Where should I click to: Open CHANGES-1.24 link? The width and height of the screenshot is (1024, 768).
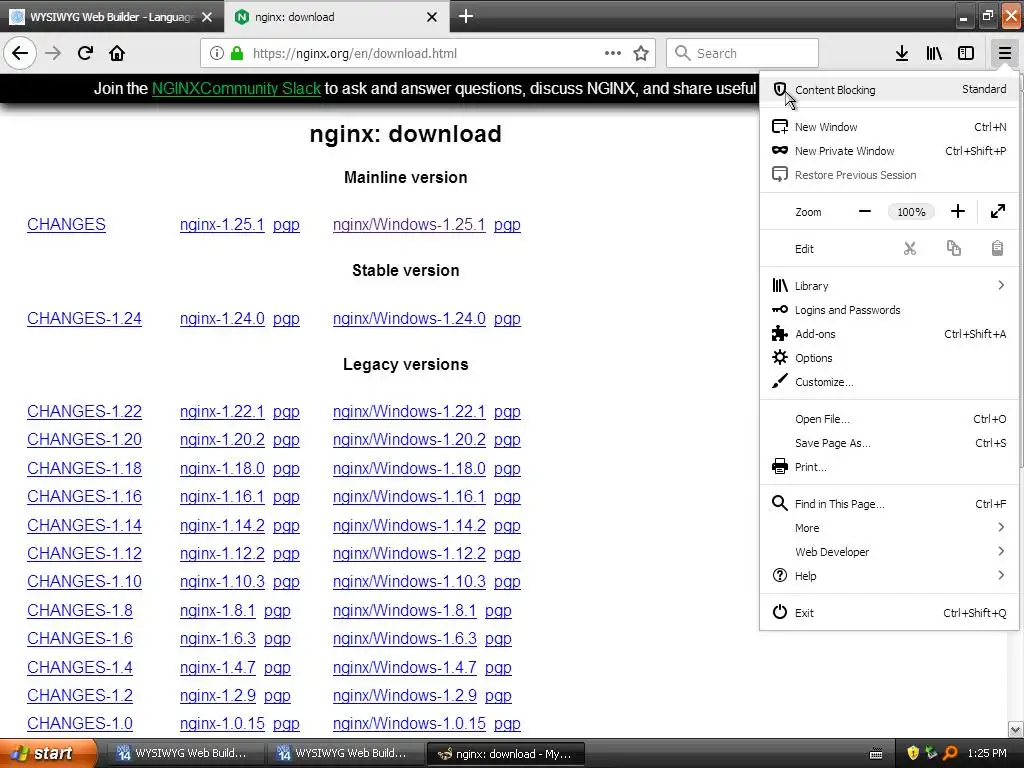tap(84, 319)
